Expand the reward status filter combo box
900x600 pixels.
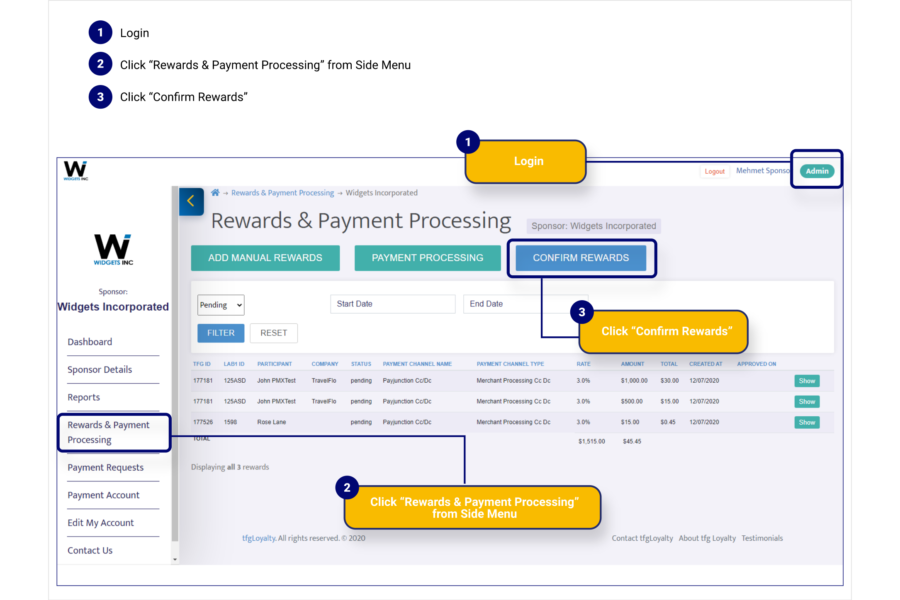[x=220, y=304]
